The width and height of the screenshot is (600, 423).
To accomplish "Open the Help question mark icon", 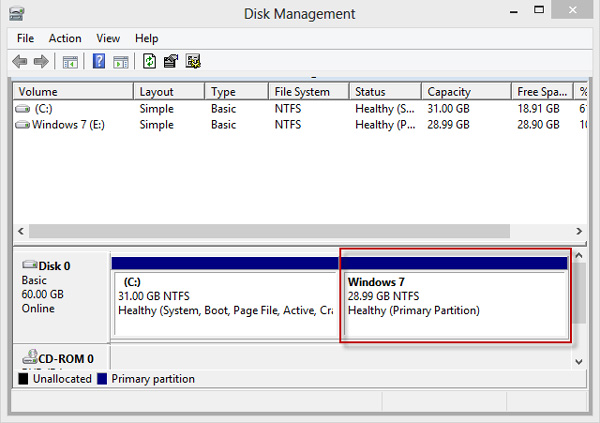I will [x=99, y=61].
